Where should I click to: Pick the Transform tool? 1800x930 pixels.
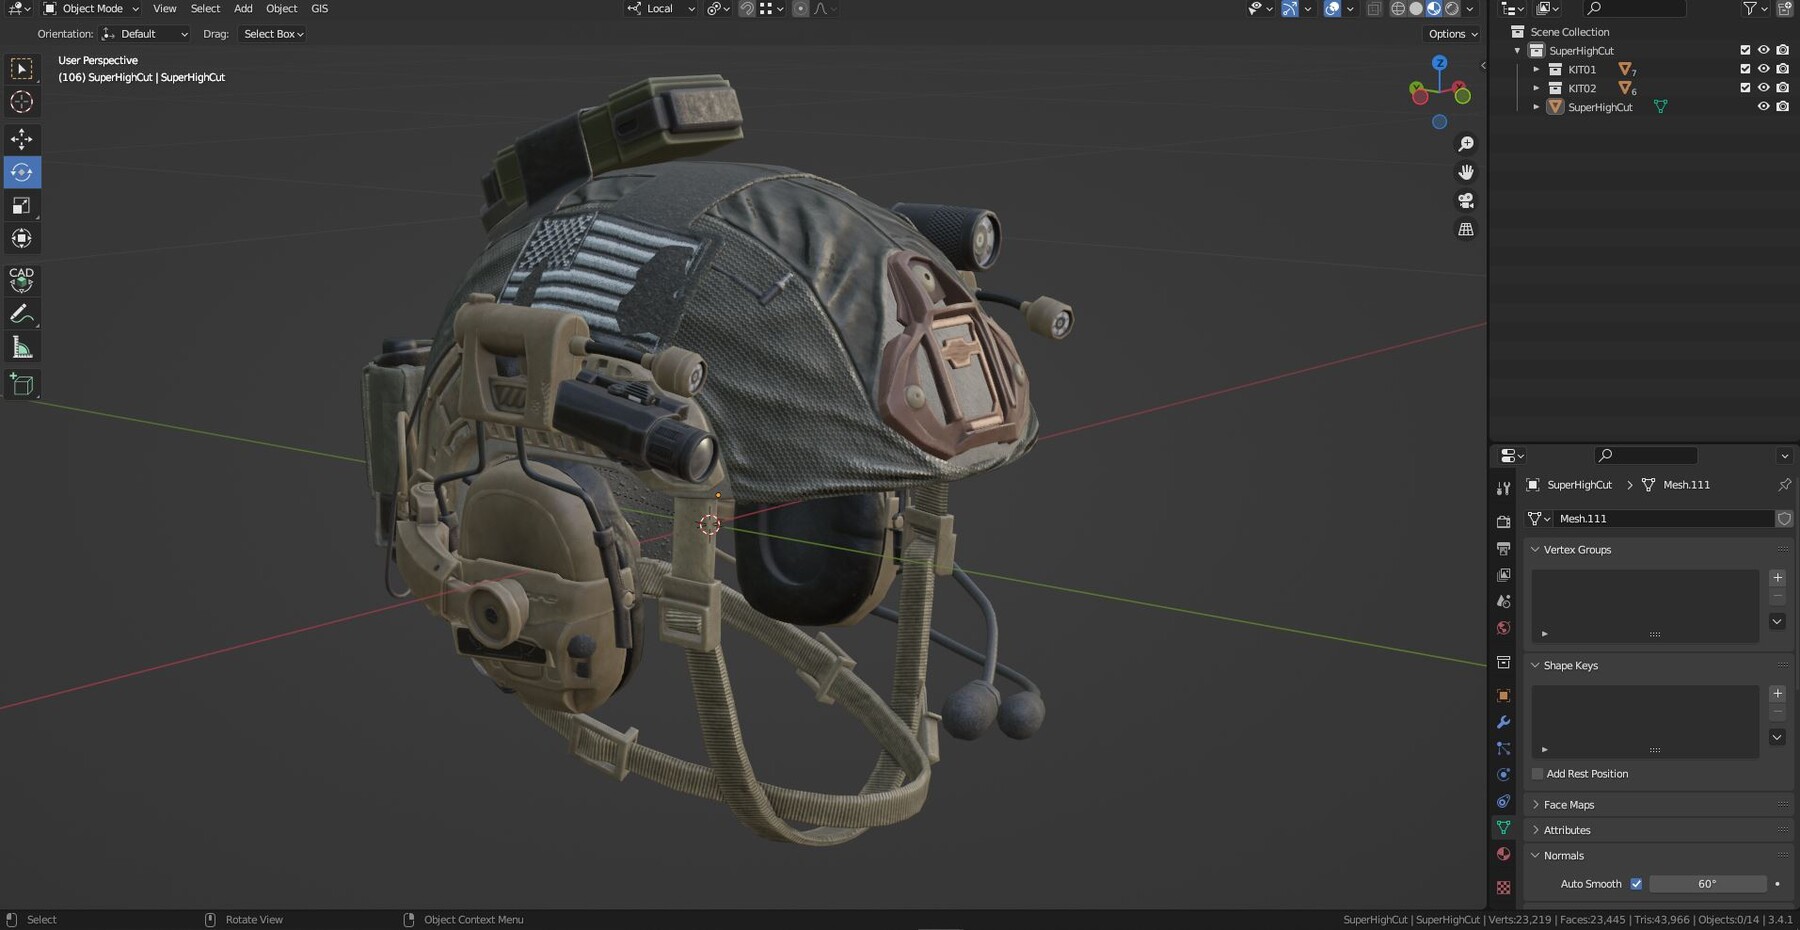click(x=21, y=238)
